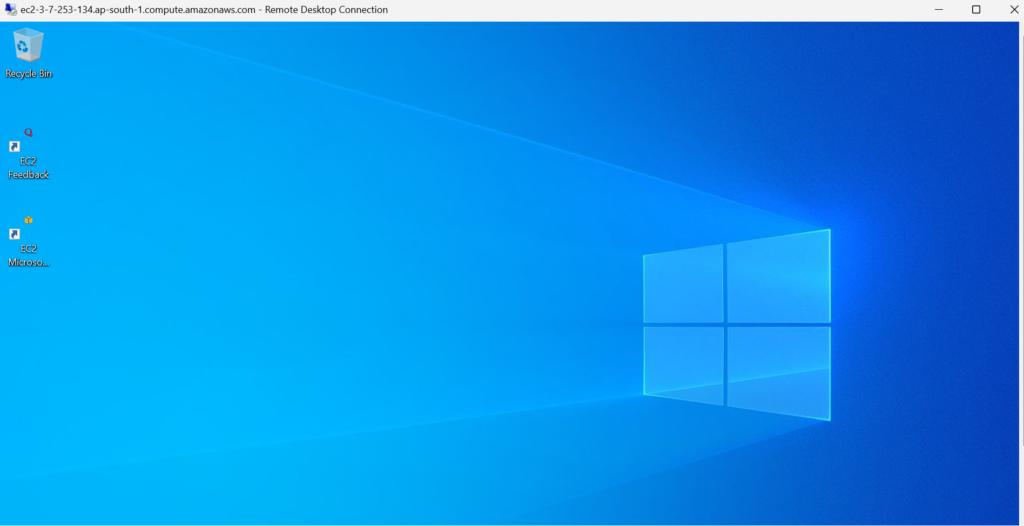Minimize the Remote Desktop Connection window
Screen dimensions: 1024x526
[939, 10]
